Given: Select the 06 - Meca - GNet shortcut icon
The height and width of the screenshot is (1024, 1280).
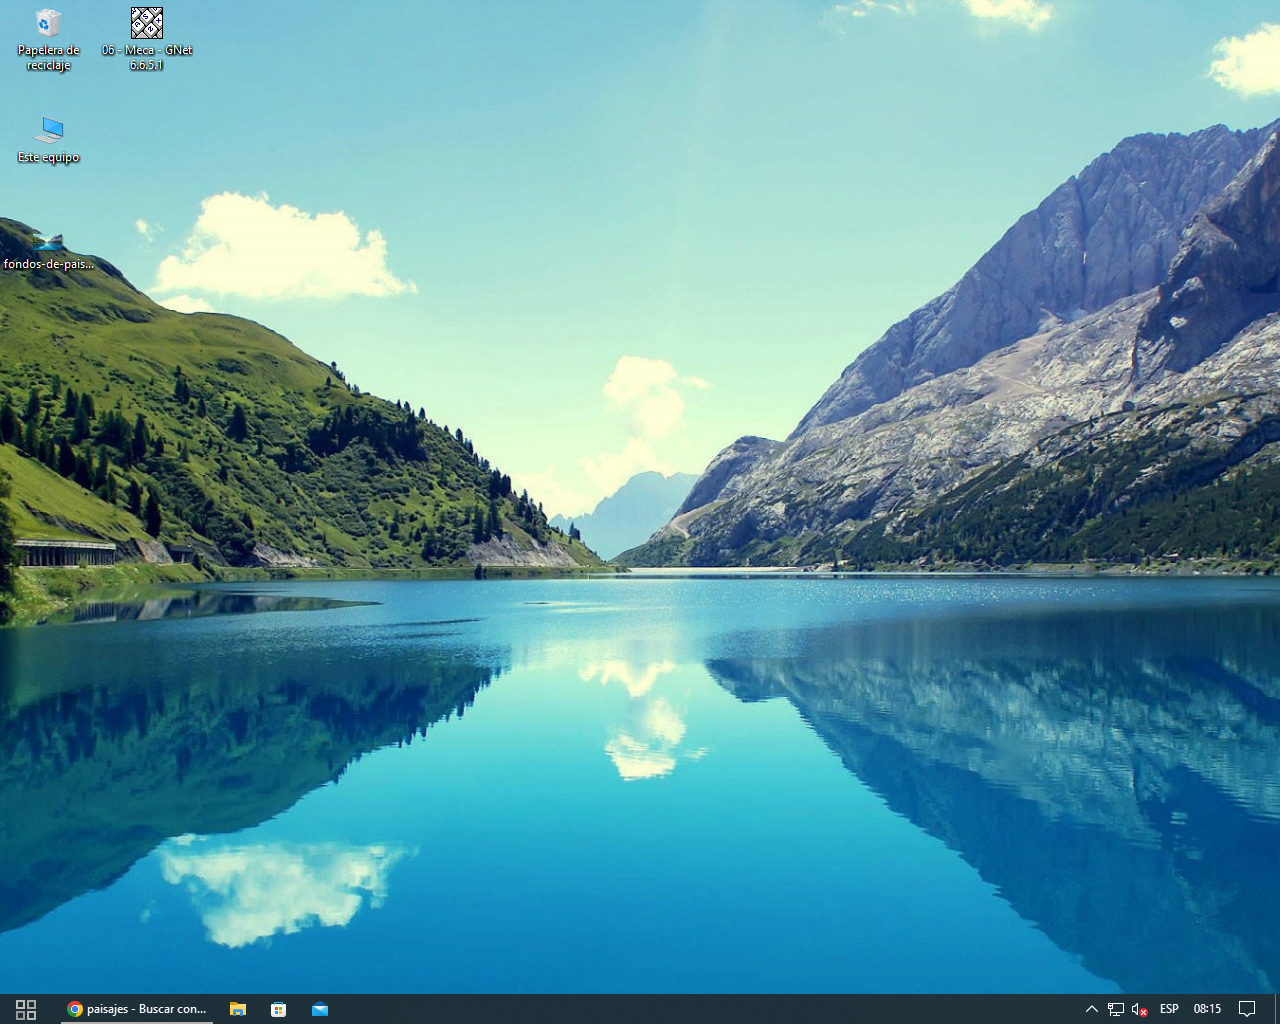Looking at the screenshot, I should point(147,23).
